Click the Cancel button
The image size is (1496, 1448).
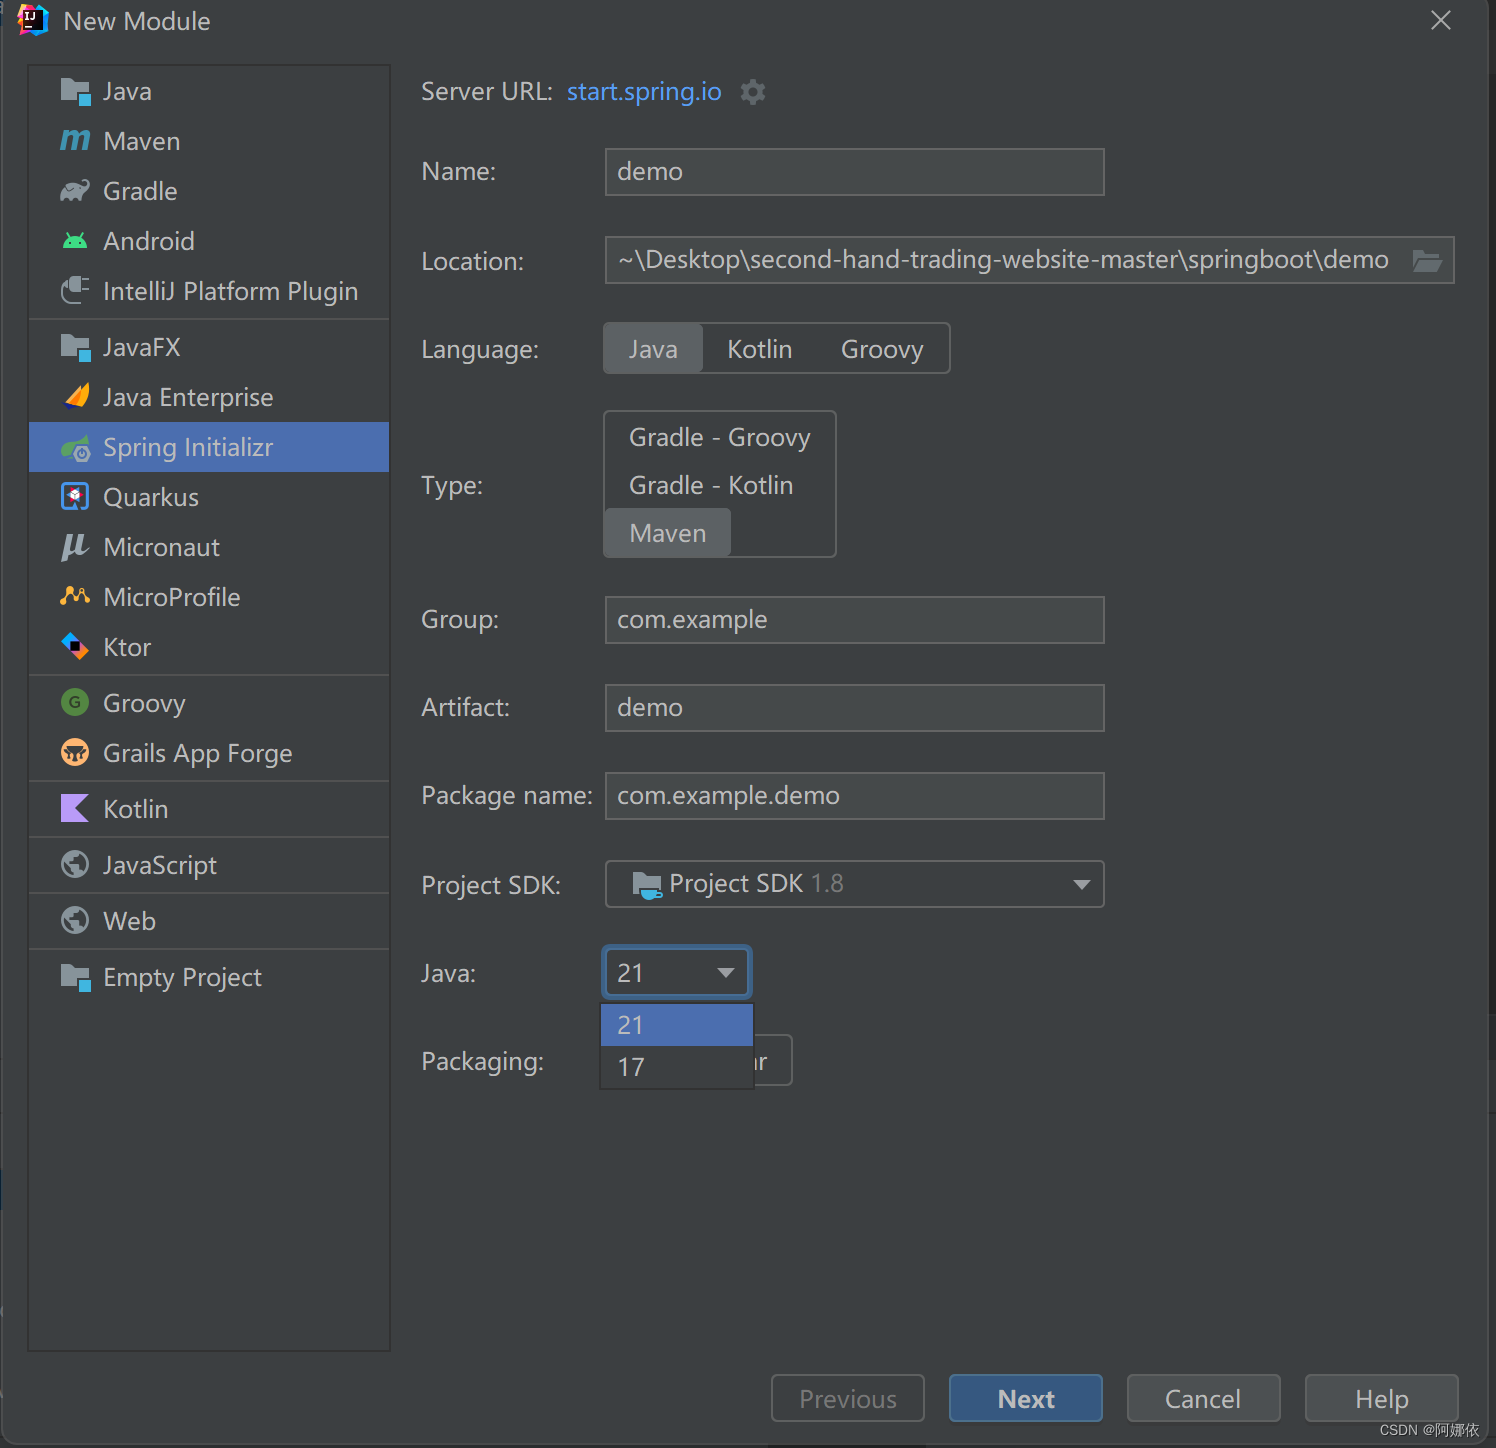(1203, 1398)
